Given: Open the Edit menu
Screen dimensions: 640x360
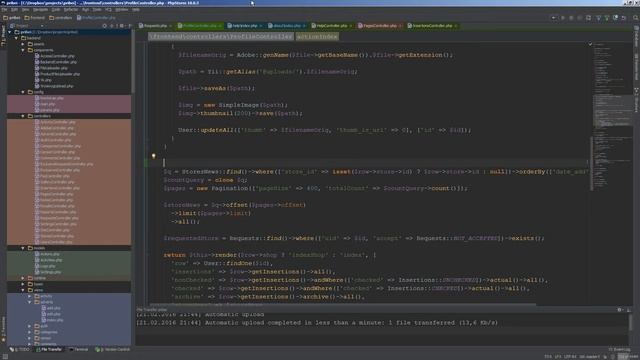Looking at the screenshot, I should 14,10.
